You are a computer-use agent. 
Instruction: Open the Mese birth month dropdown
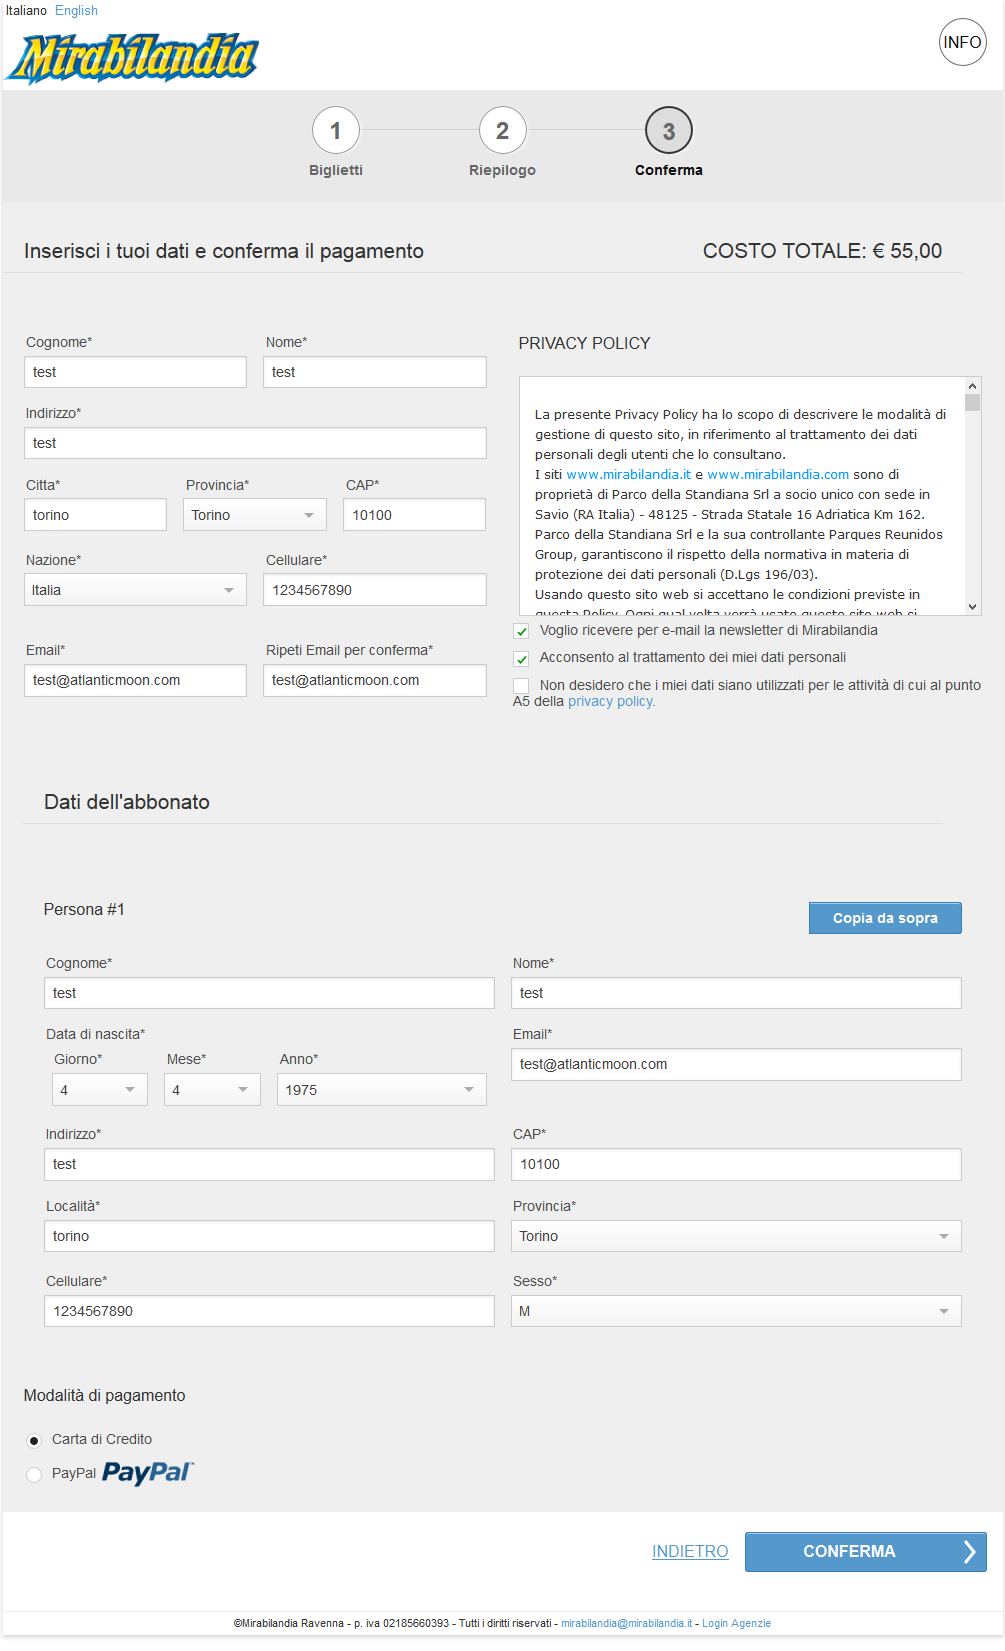[212, 1090]
